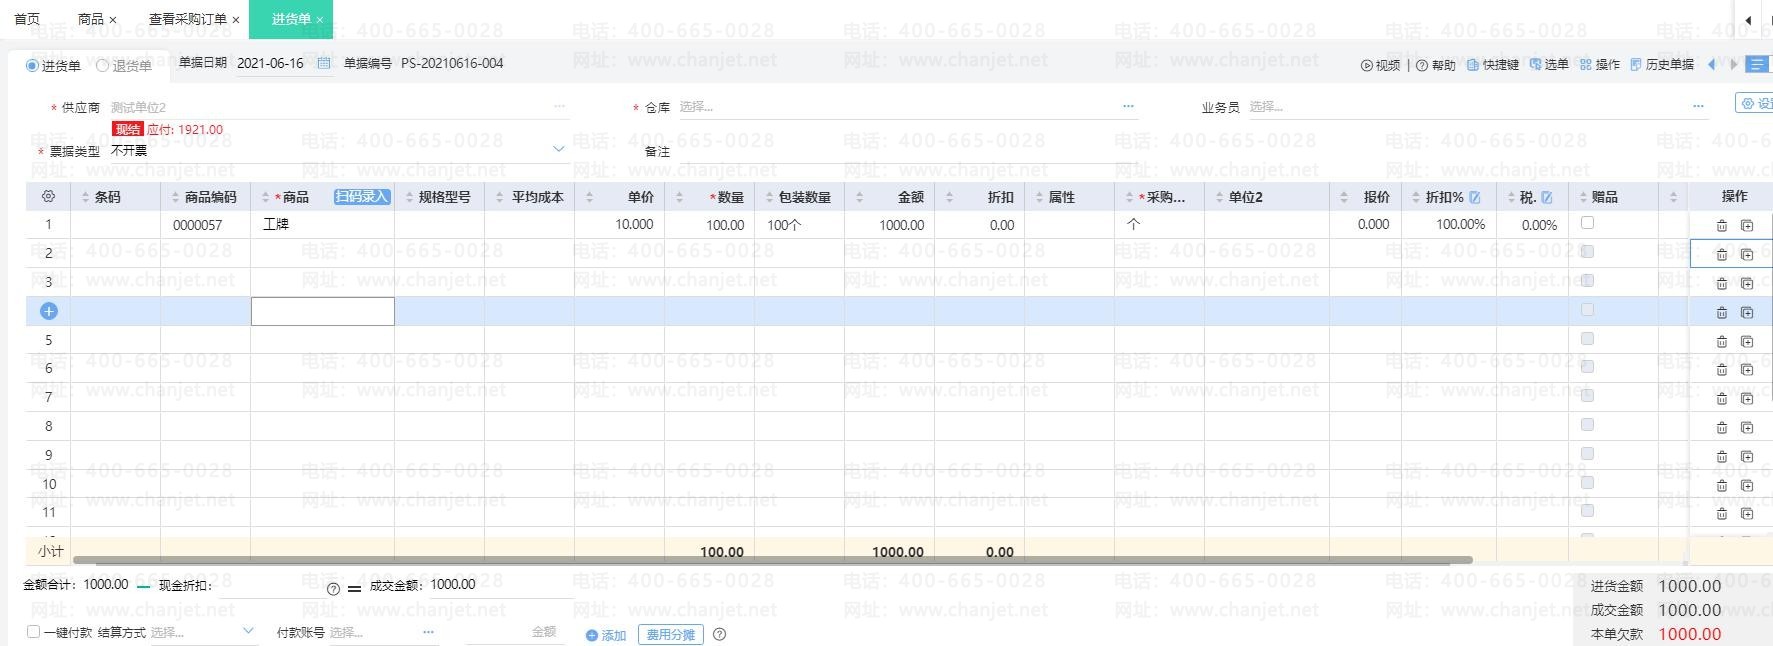The image size is (1773, 646).
Task: Delete row 1 using the trash icon
Action: click(1721, 226)
